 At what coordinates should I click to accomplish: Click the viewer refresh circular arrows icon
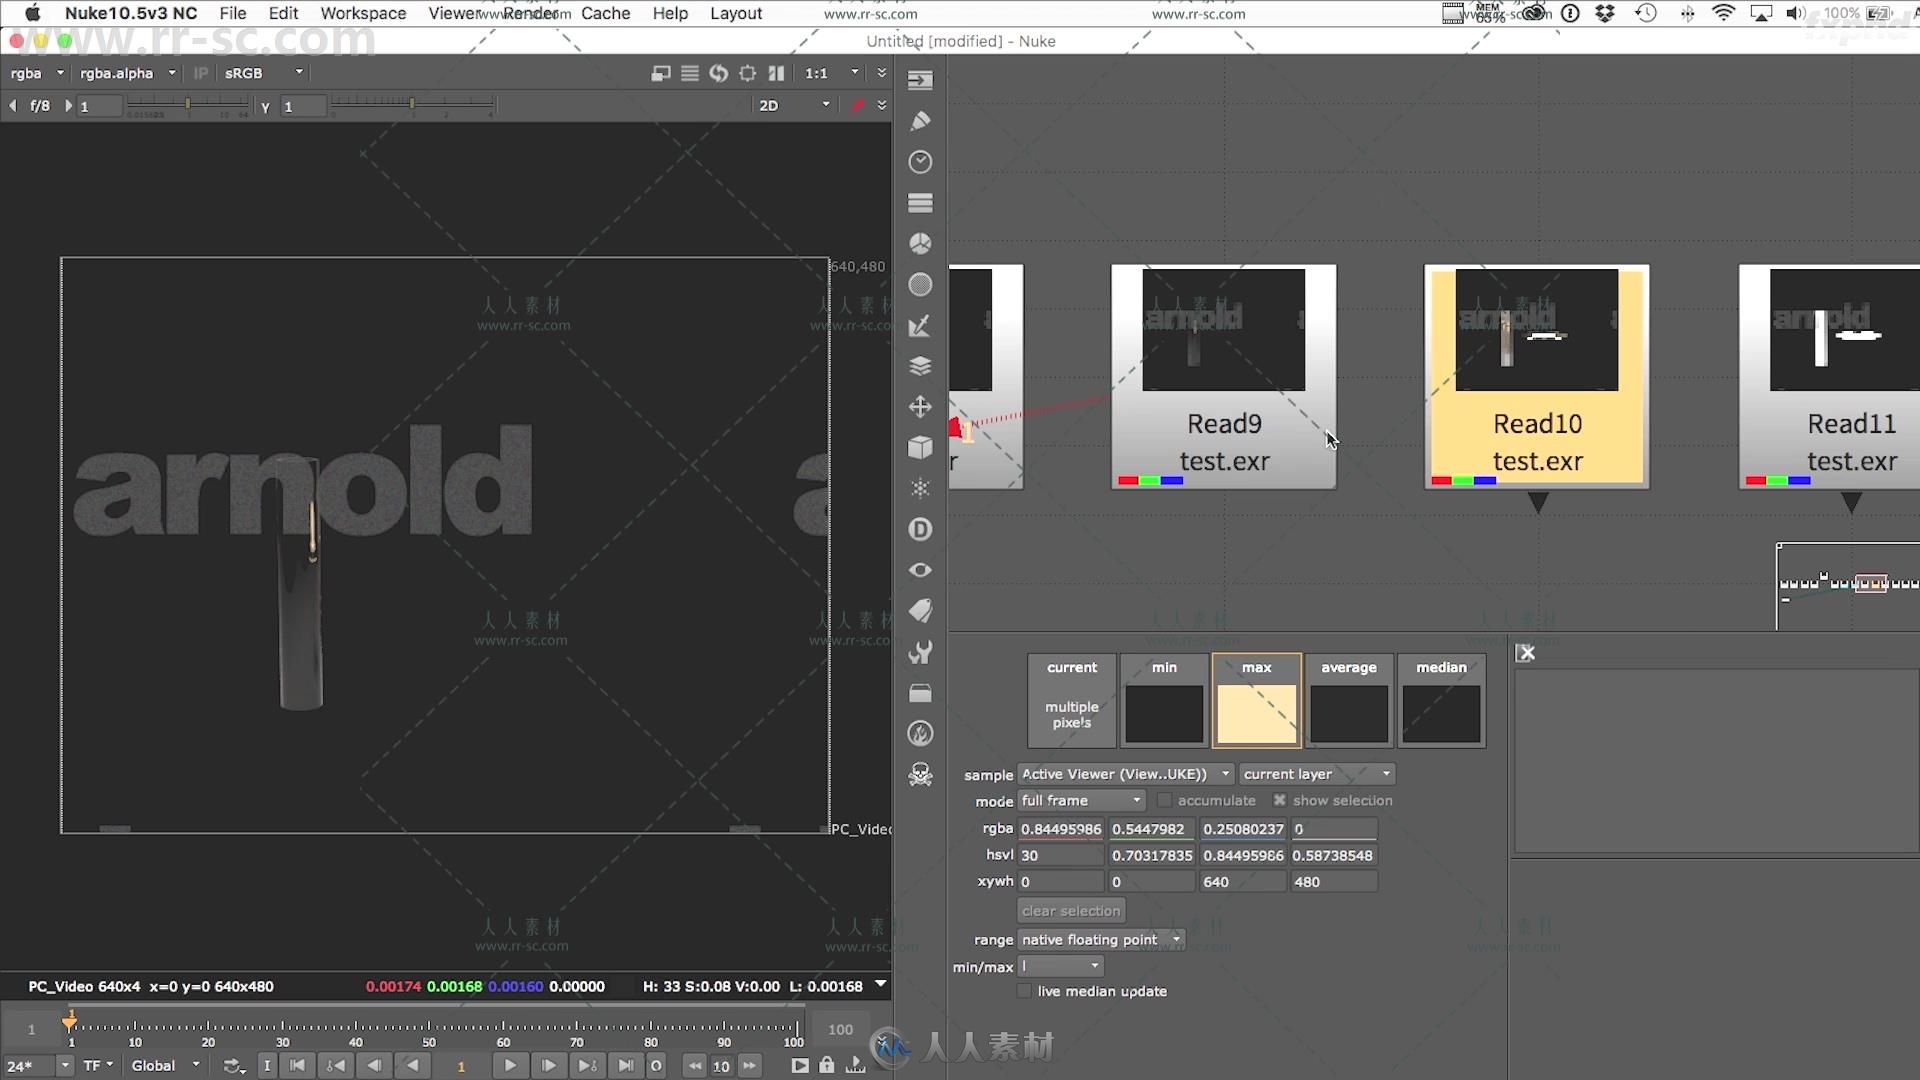click(x=718, y=73)
